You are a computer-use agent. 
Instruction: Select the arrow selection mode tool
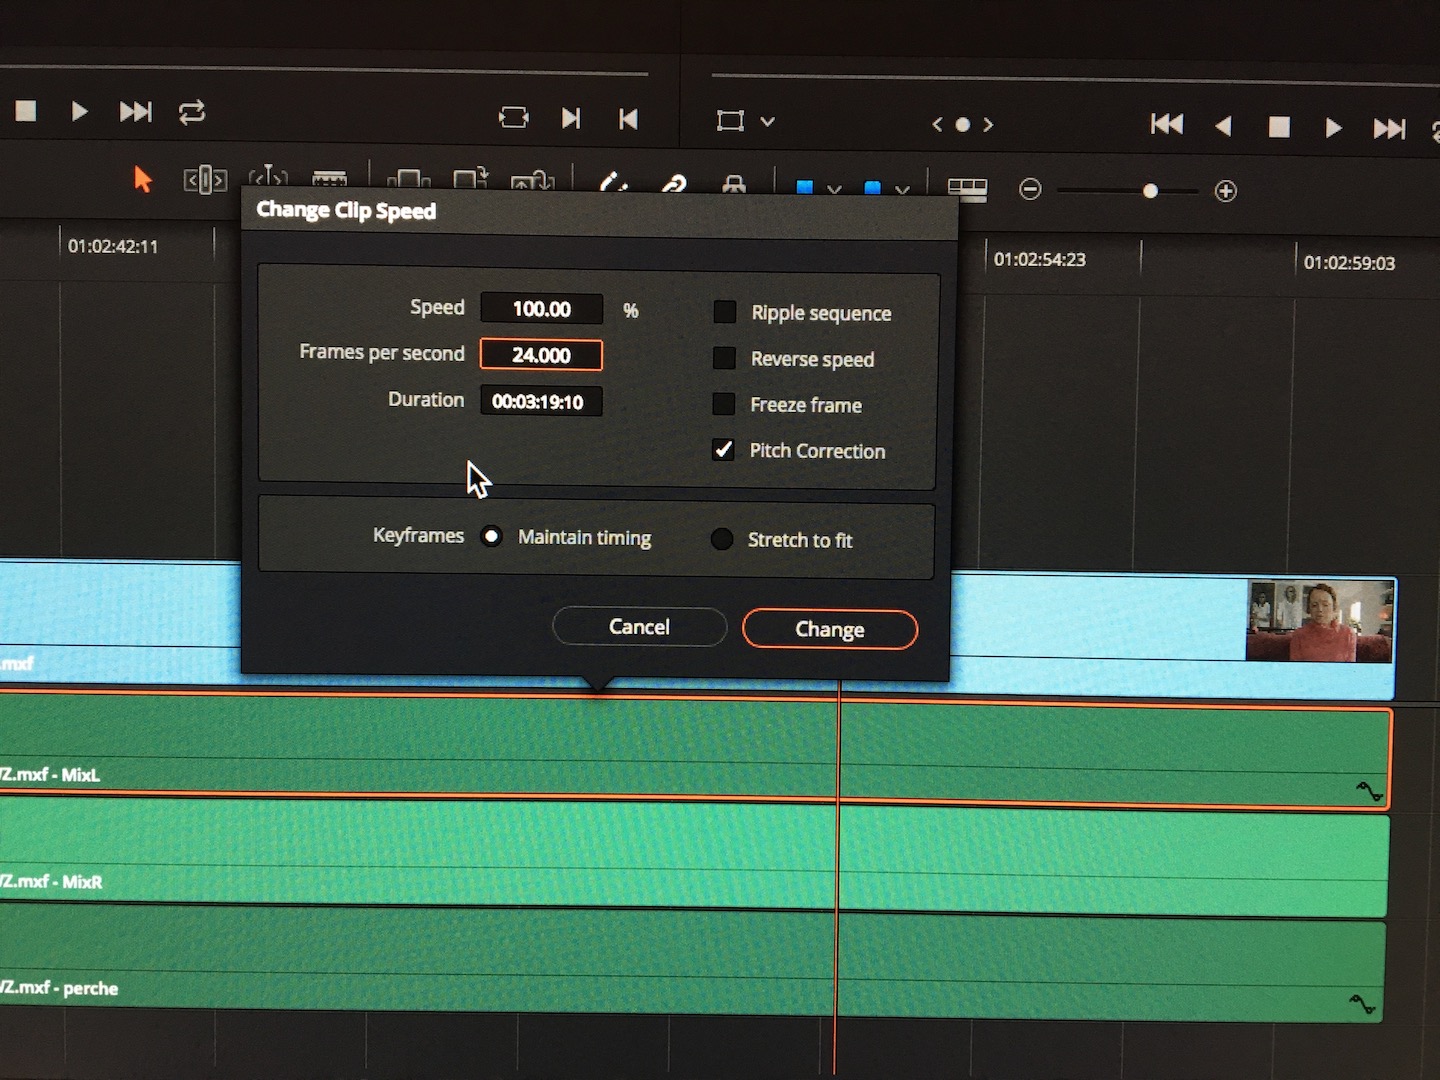(x=143, y=179)
